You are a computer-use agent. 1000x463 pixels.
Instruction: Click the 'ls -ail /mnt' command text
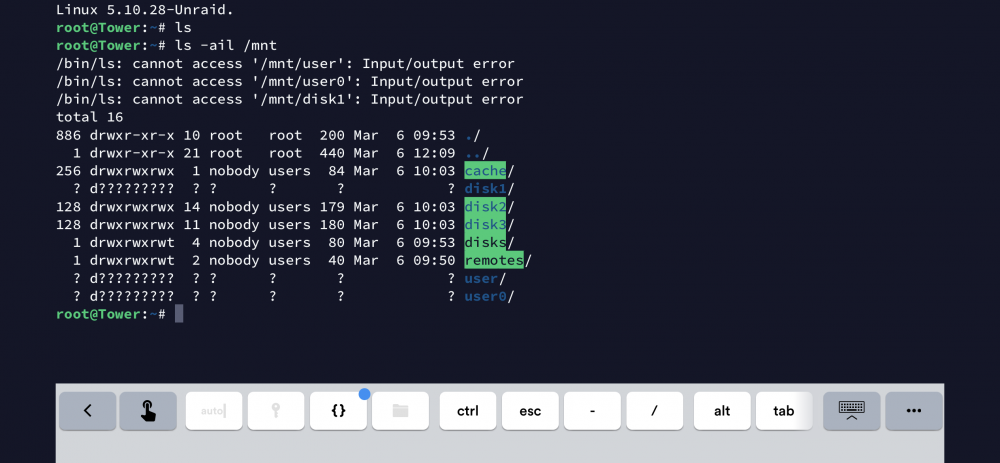pos(226,46)
